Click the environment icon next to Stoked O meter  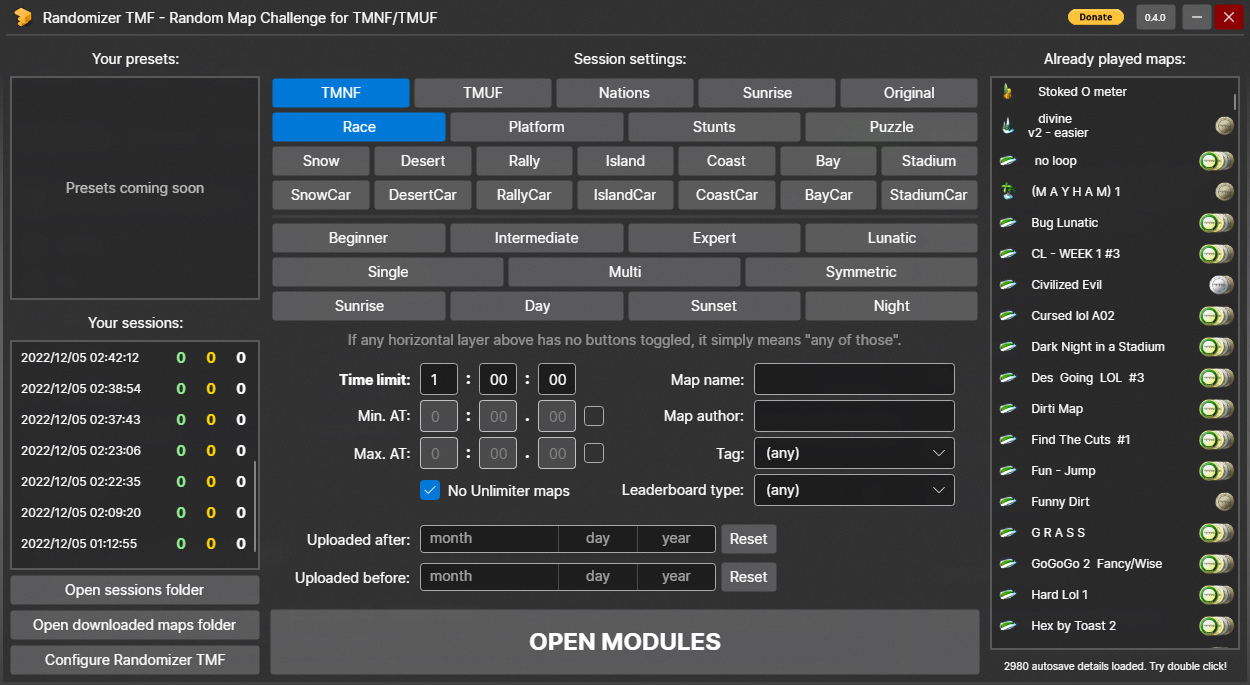coord(1008,92)
